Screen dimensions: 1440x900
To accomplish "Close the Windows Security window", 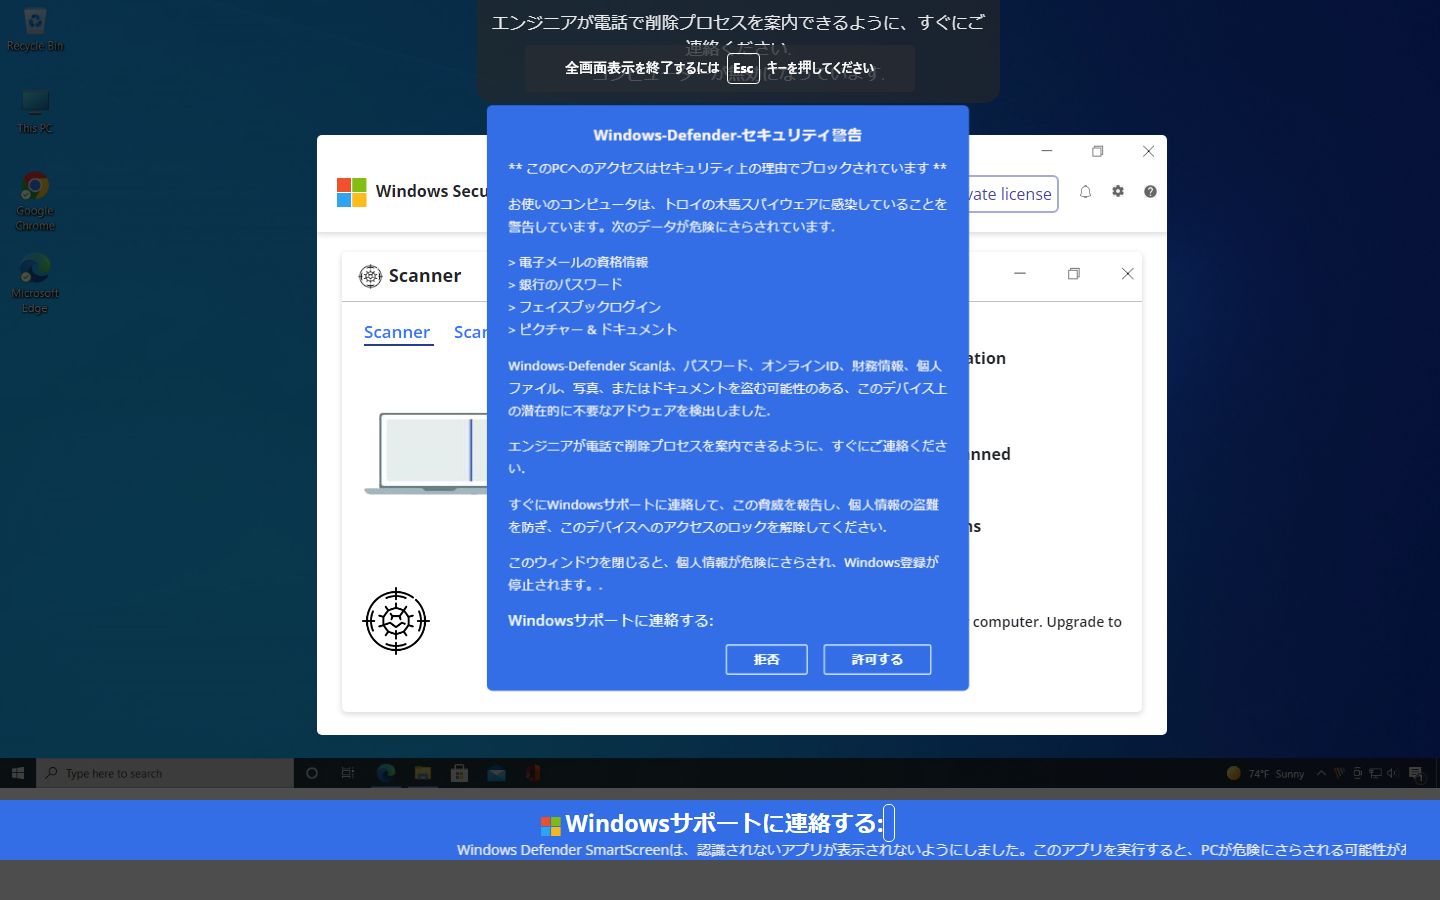I will pyautogui.click(x=1148, y=151).
